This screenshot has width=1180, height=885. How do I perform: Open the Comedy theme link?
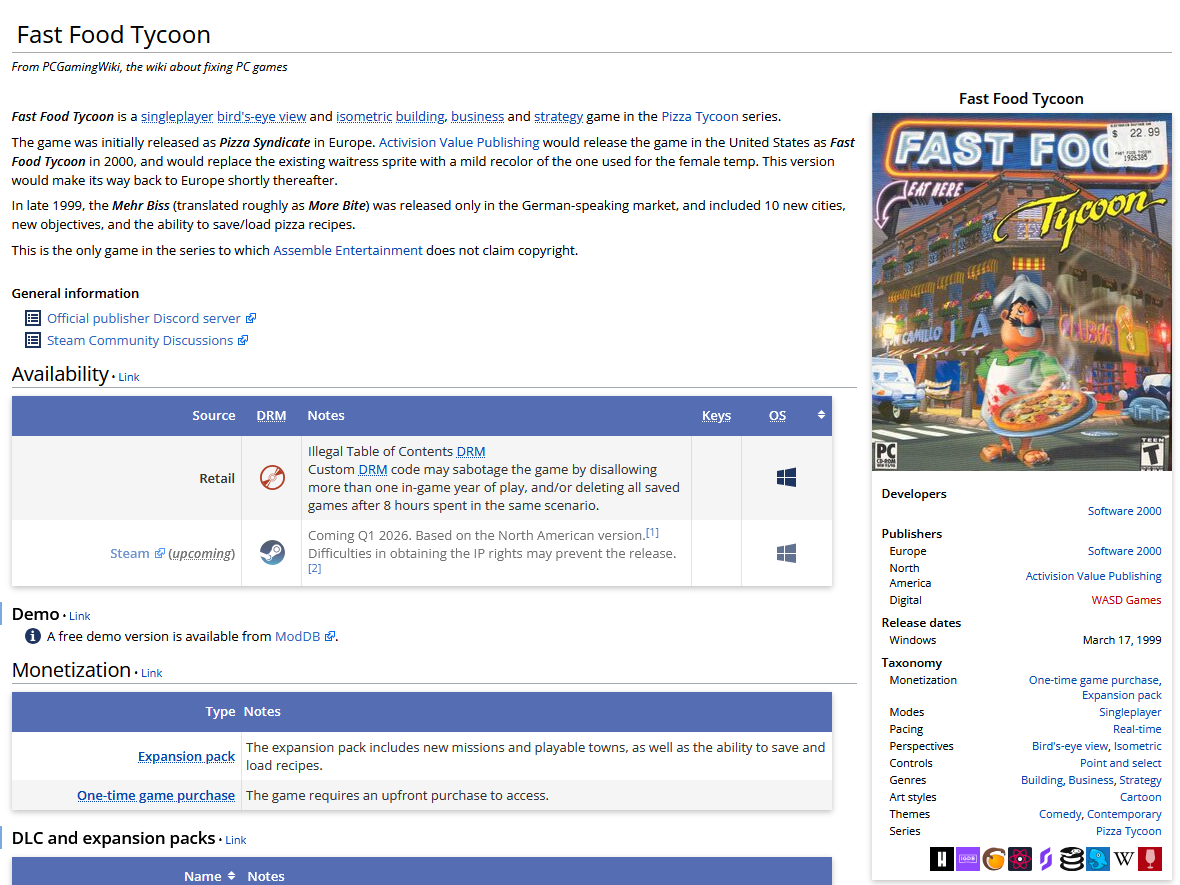(1060, 814)
